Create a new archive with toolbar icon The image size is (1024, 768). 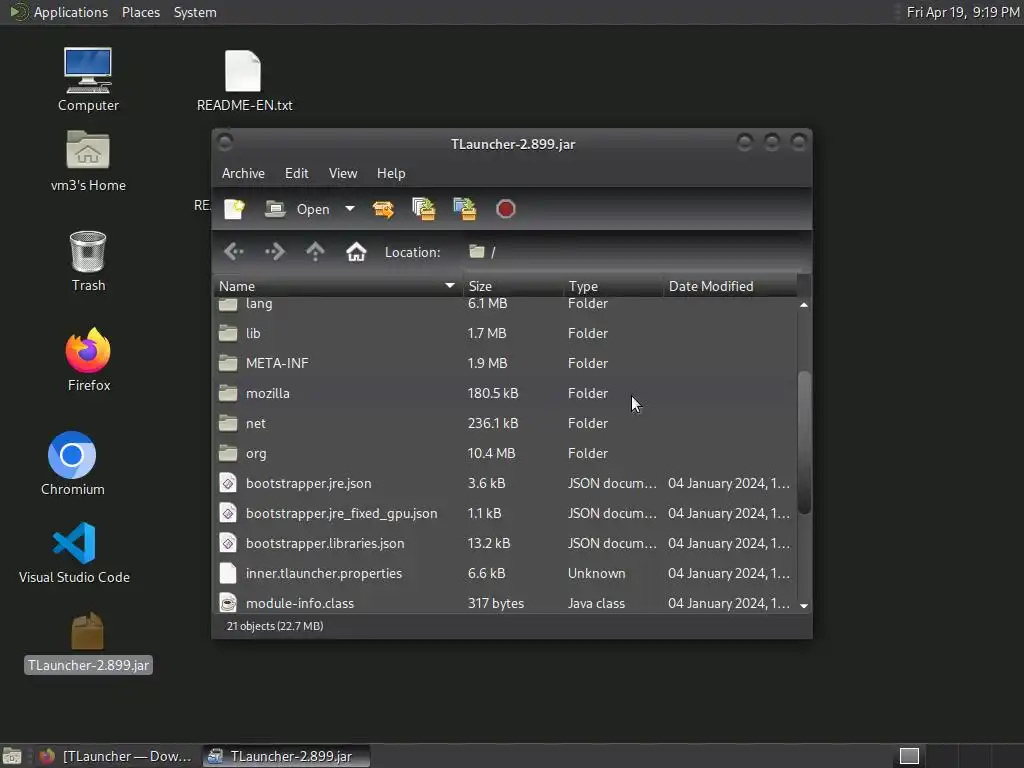(234, 209)
